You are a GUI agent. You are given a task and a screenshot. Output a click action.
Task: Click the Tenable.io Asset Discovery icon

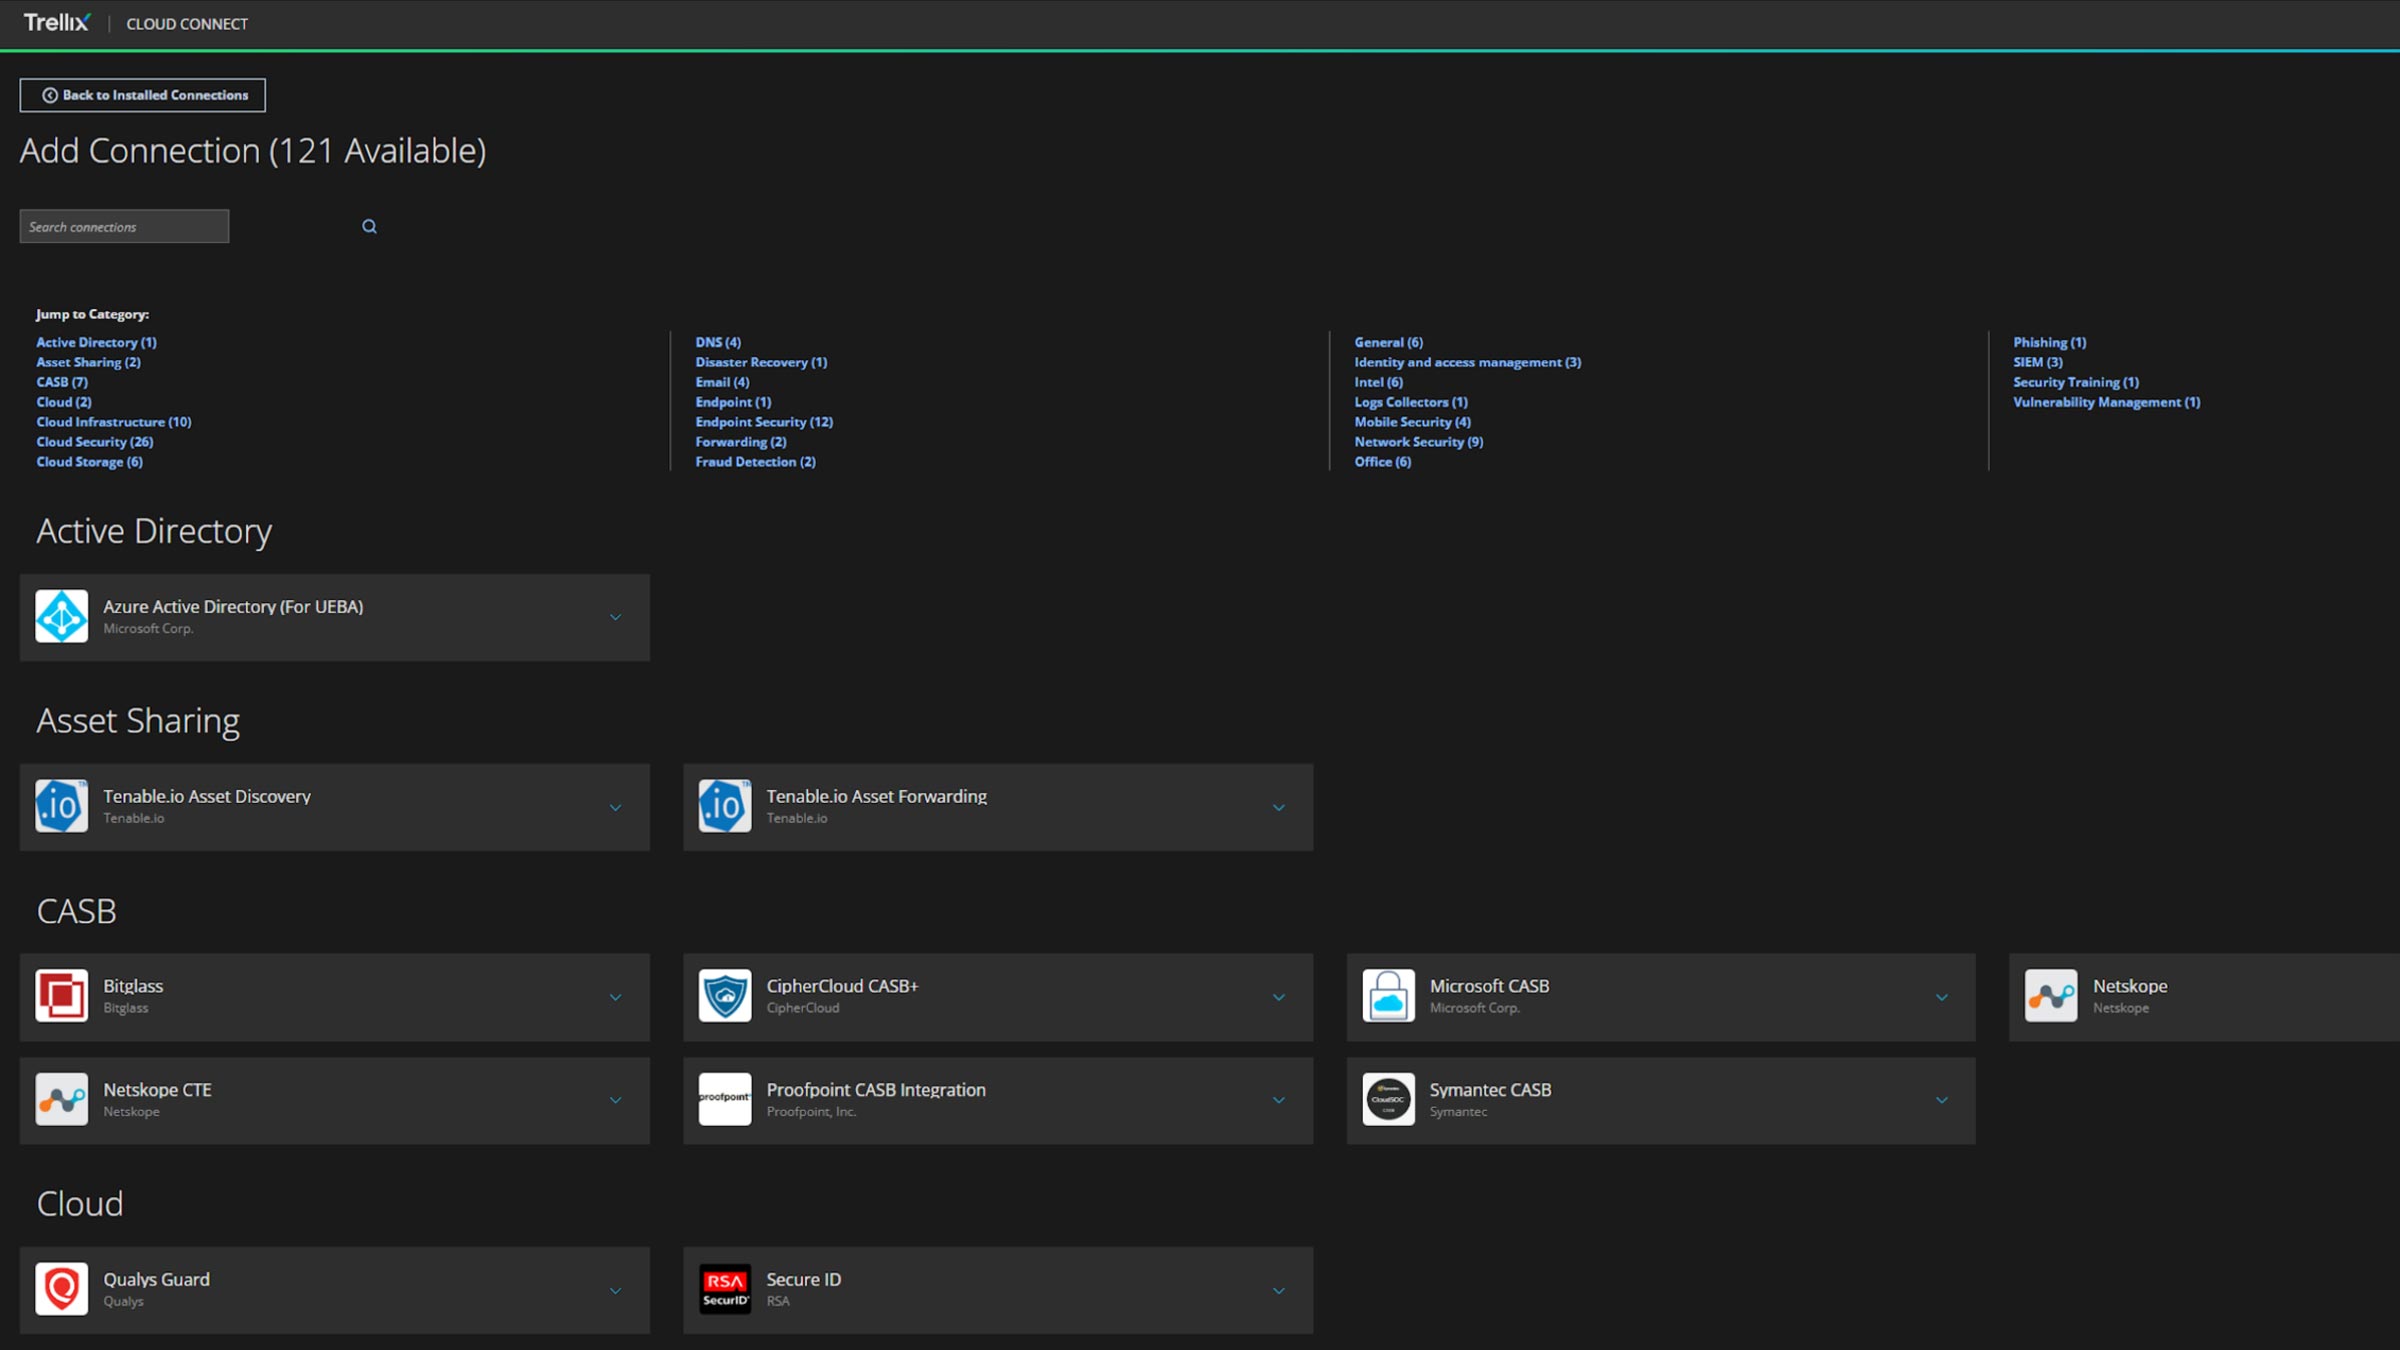(x=62, y=806)
